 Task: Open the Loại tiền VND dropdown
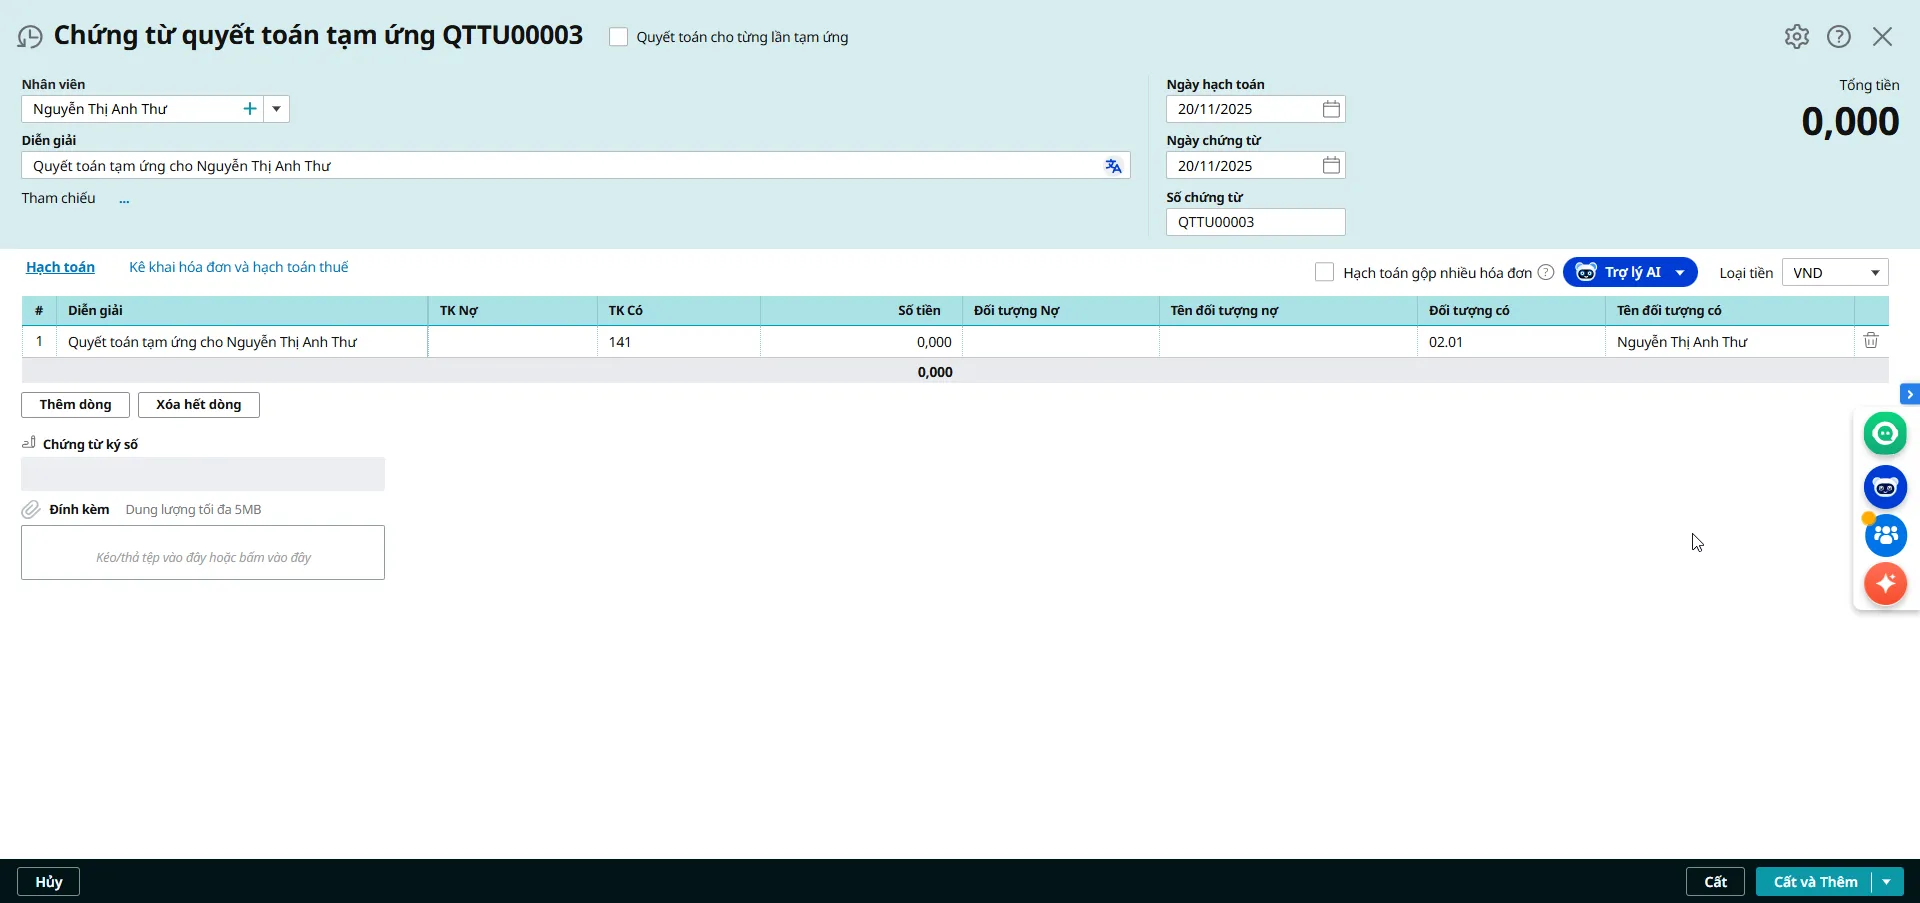tap(1874, 272)
